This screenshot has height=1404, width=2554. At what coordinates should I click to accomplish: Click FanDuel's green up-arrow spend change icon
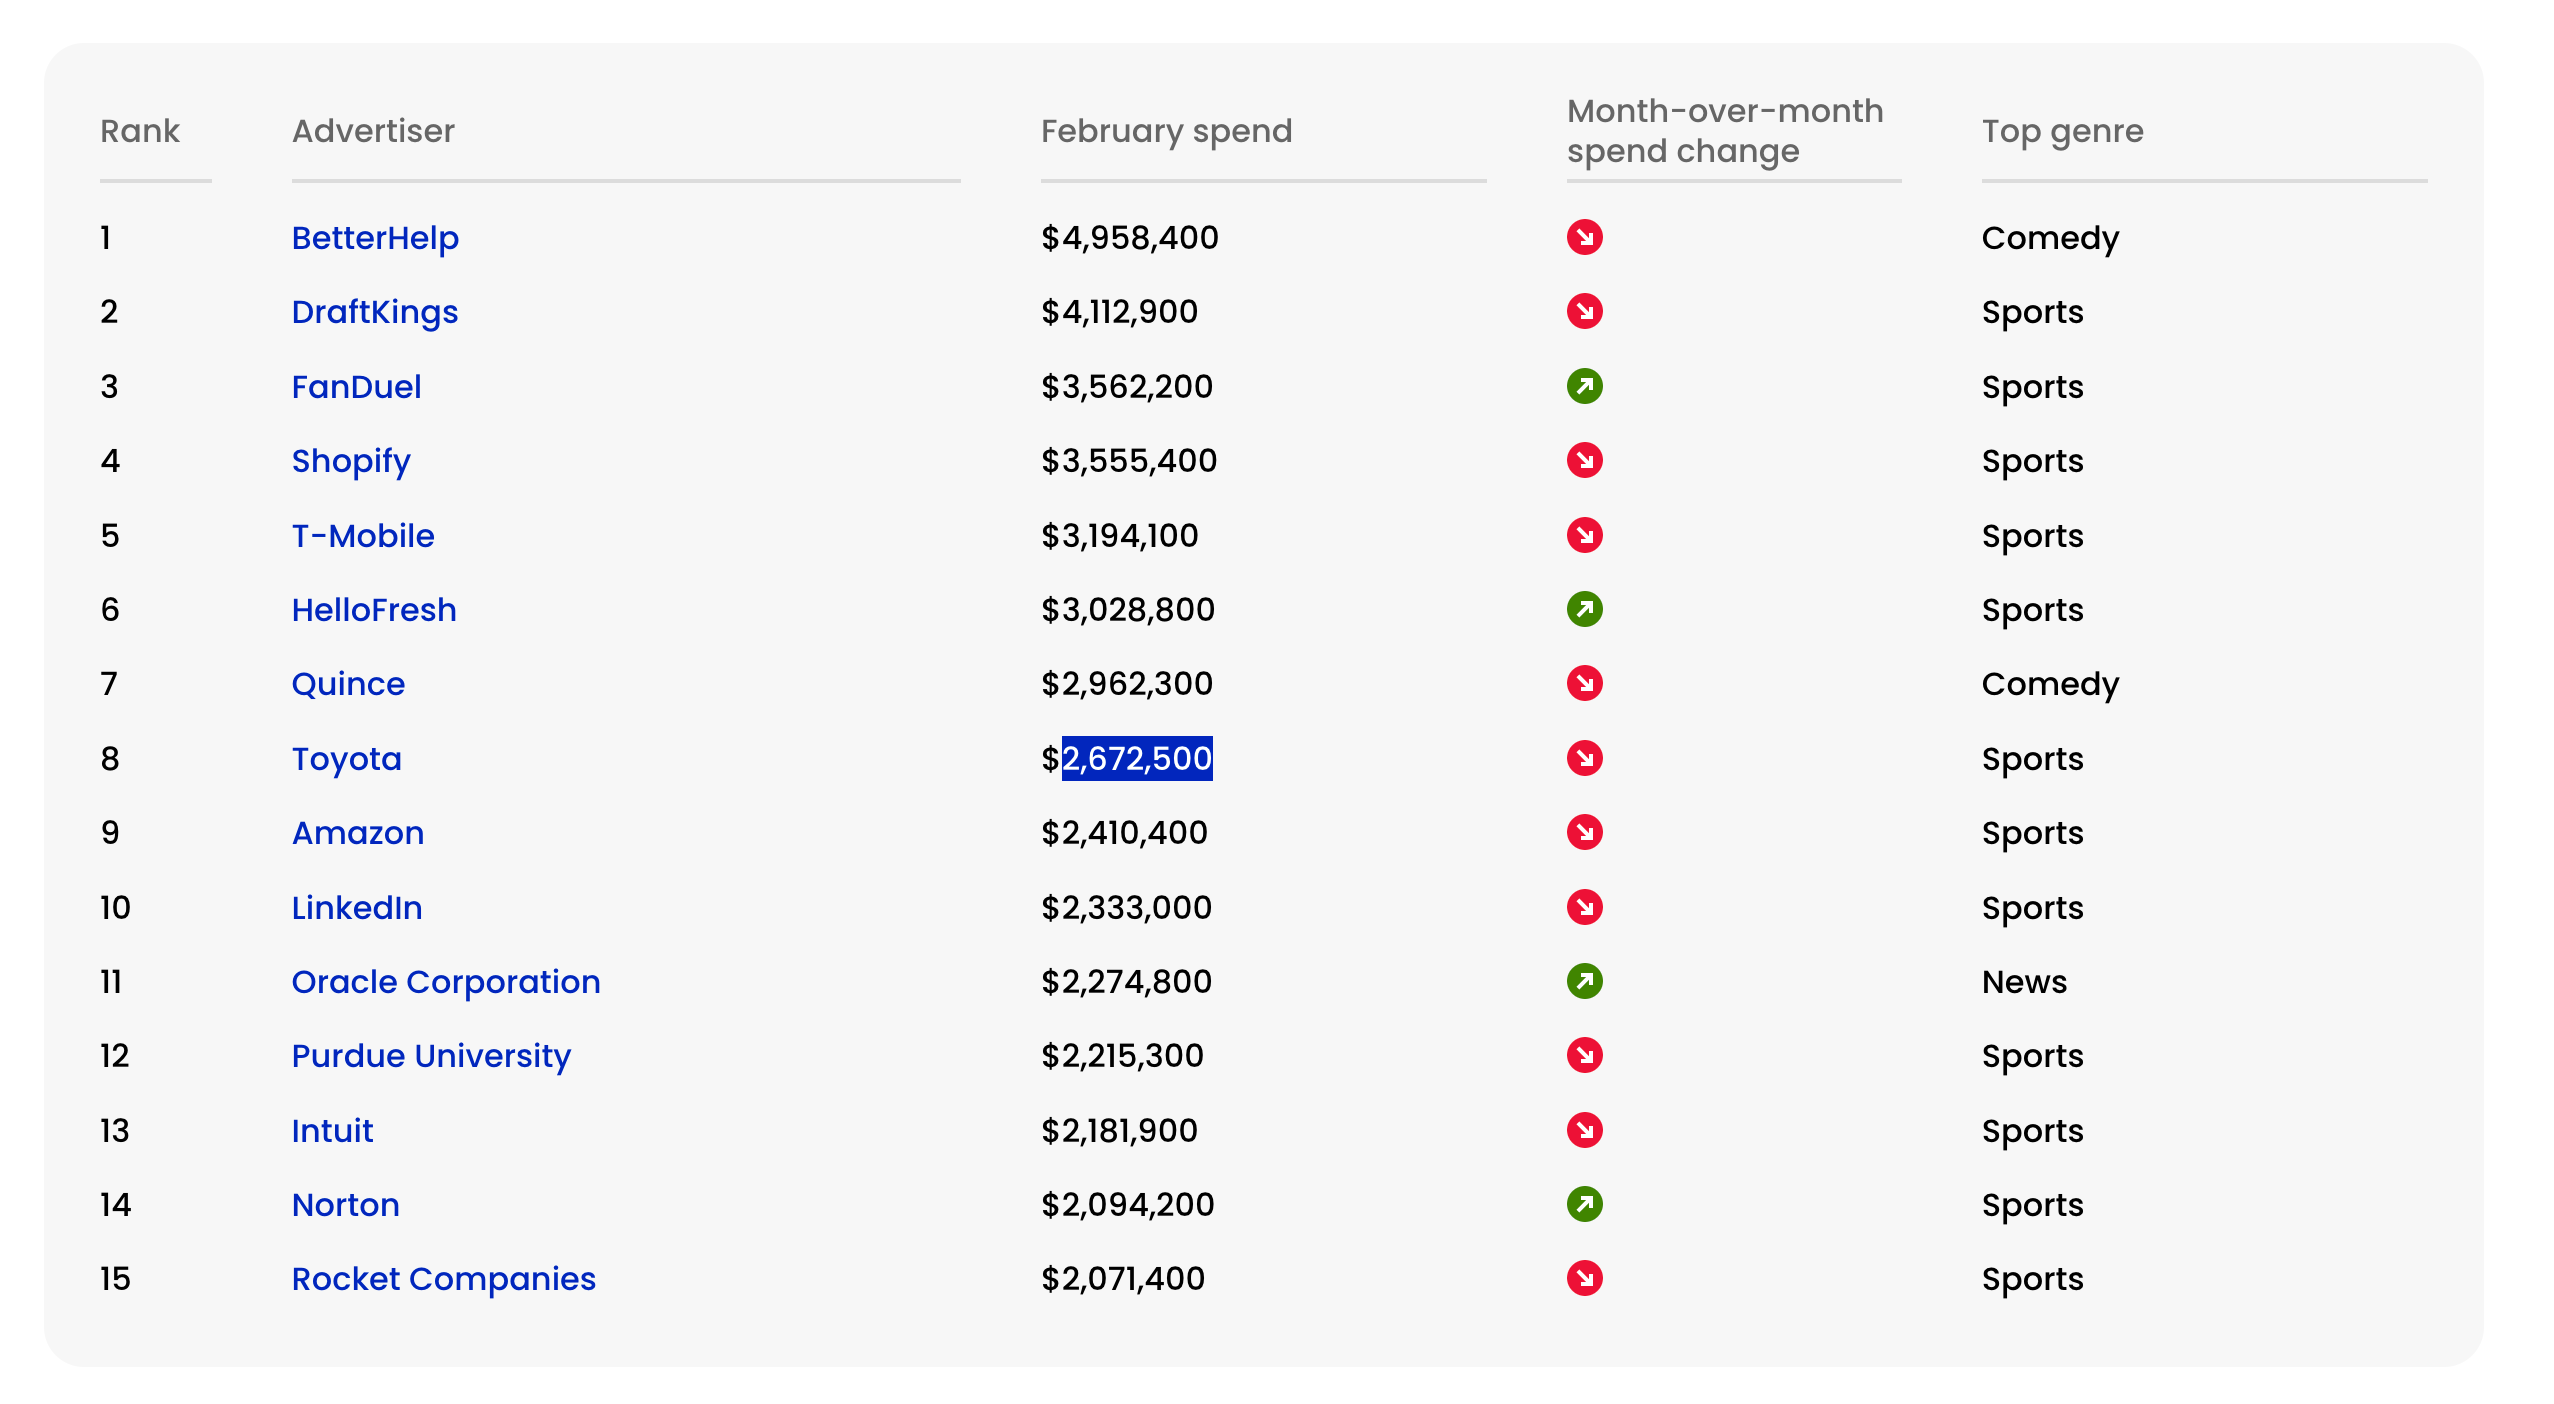(x=1584, y=386)
